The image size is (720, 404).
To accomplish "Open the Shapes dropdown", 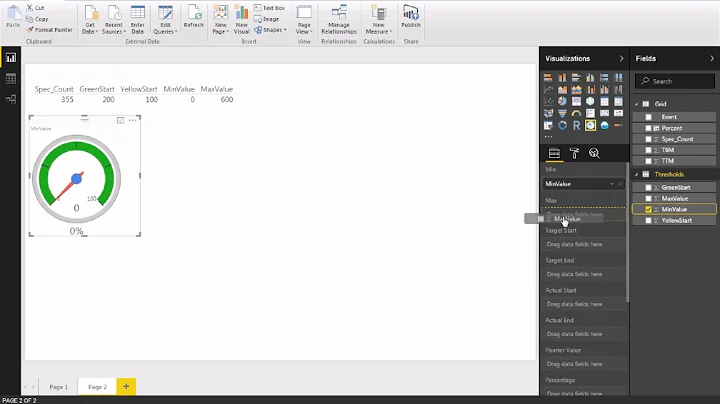I will [x=270, y=30].
